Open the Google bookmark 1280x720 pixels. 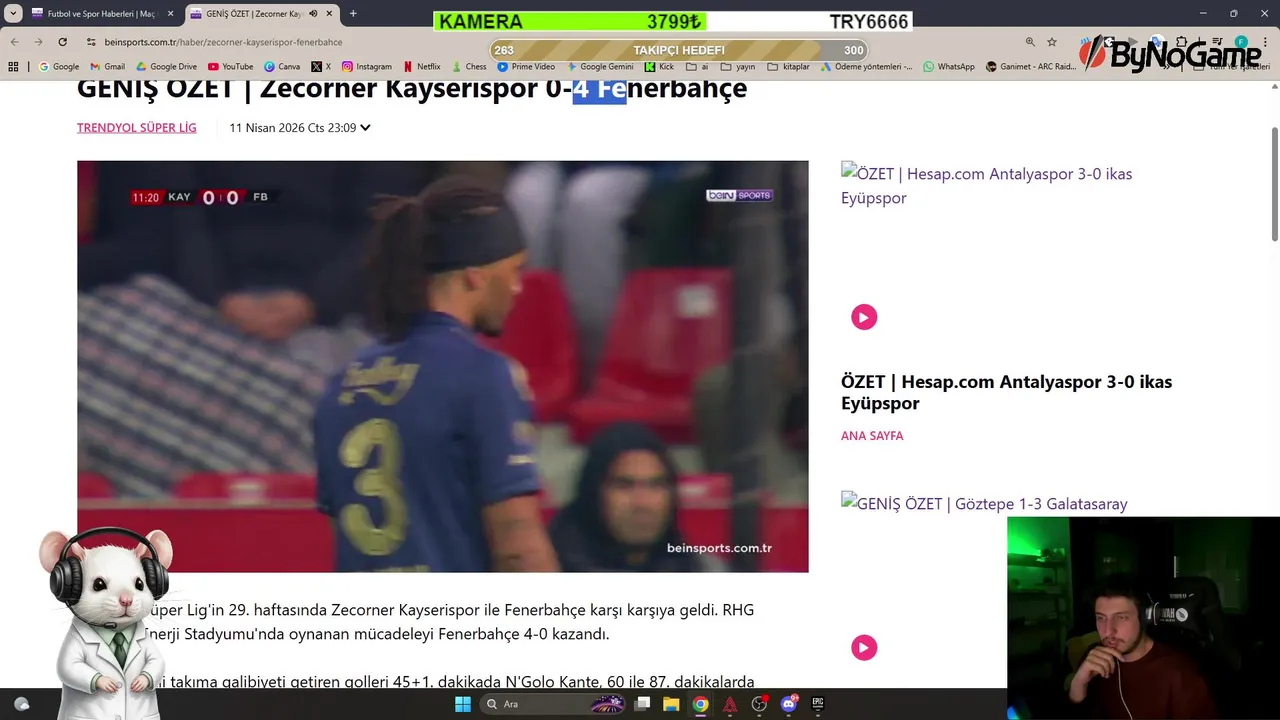[59, 67]
